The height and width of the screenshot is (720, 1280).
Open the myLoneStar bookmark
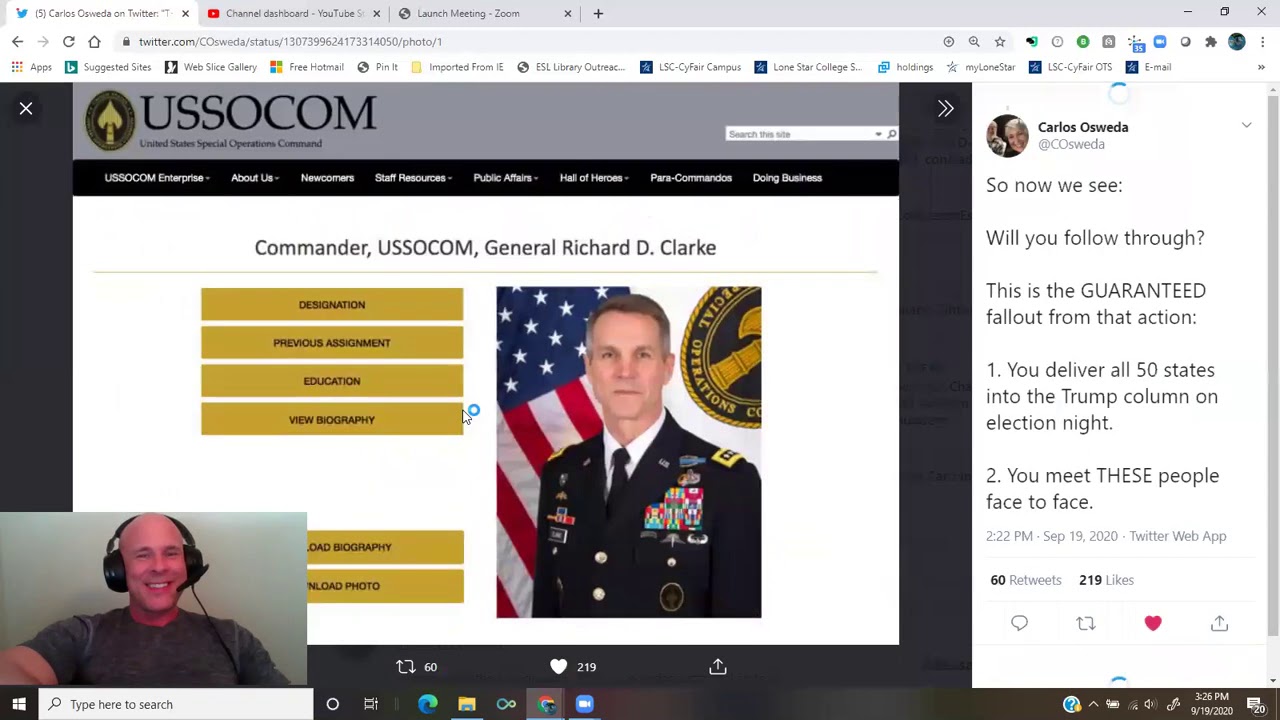pyautogui.click(x=980, y=67)
